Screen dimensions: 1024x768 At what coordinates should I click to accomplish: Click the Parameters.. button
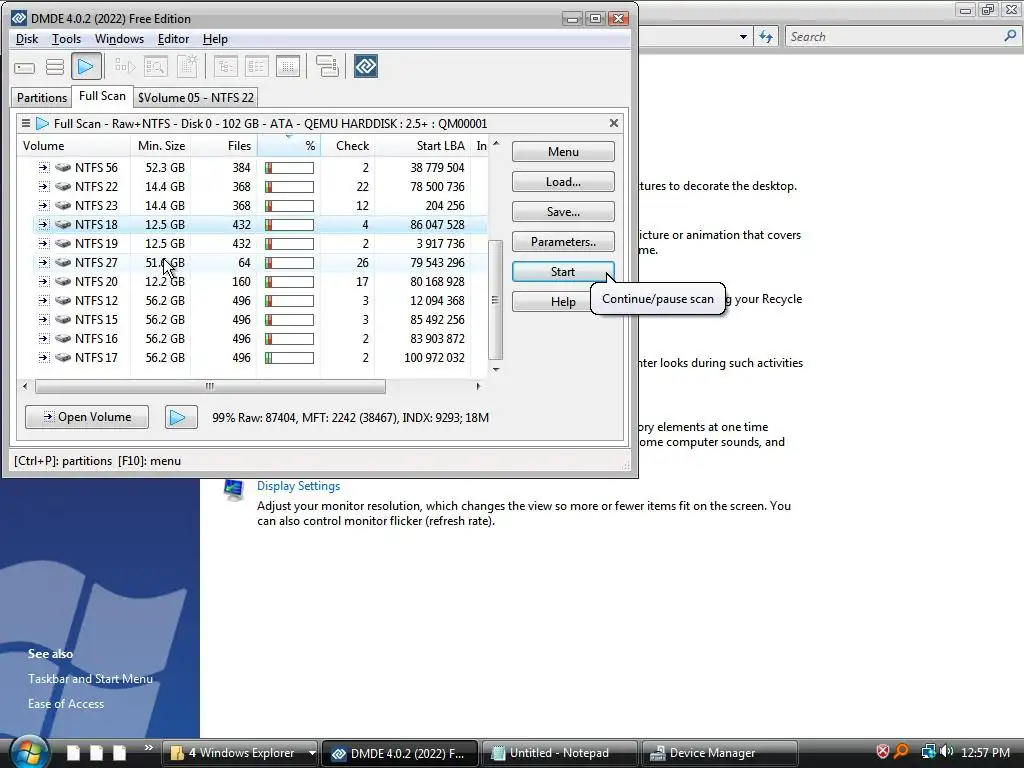pos(563,242)
